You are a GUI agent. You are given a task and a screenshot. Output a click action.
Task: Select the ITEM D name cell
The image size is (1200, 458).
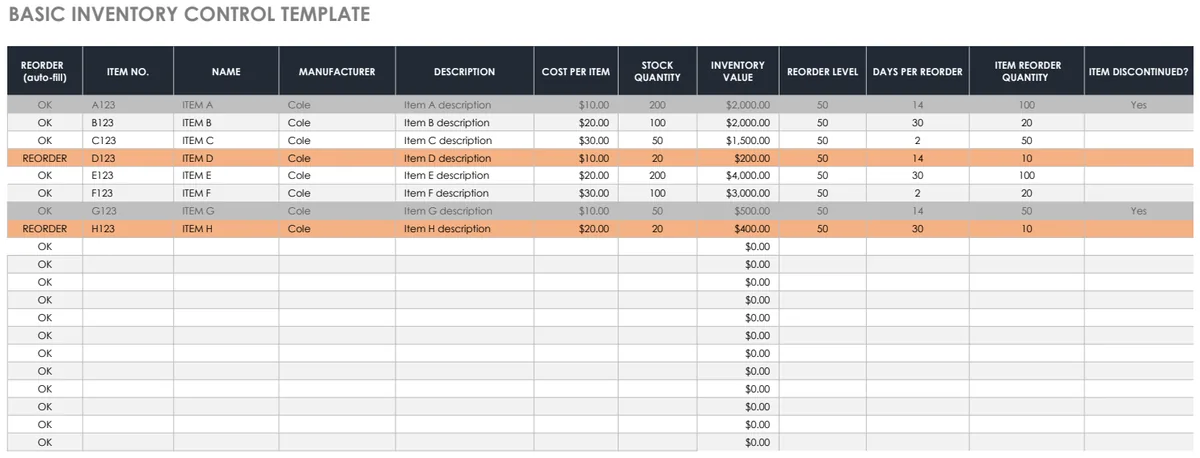[226, 158]
